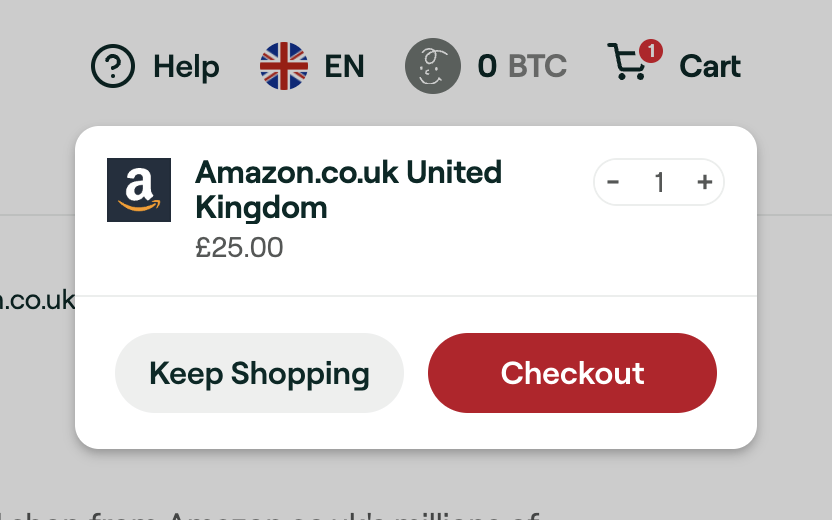
Task: Click the UK flag icon
Action: pyautogui.click(x=284, y=66)
